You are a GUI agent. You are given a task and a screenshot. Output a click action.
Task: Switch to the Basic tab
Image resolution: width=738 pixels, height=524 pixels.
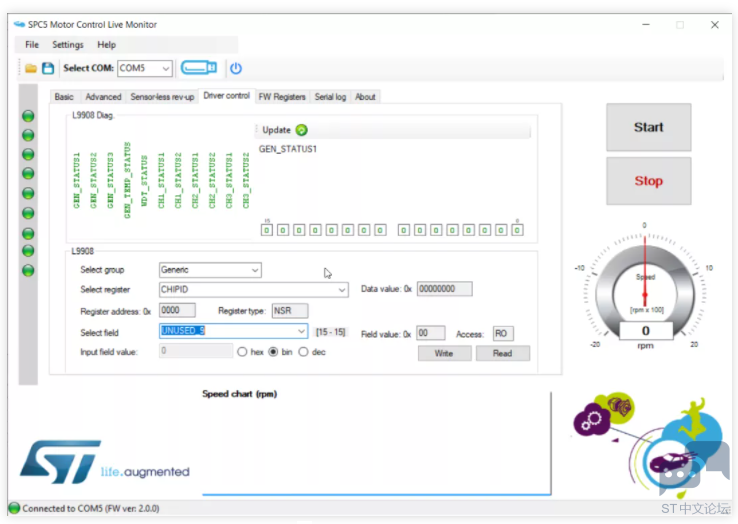(64, 97)
